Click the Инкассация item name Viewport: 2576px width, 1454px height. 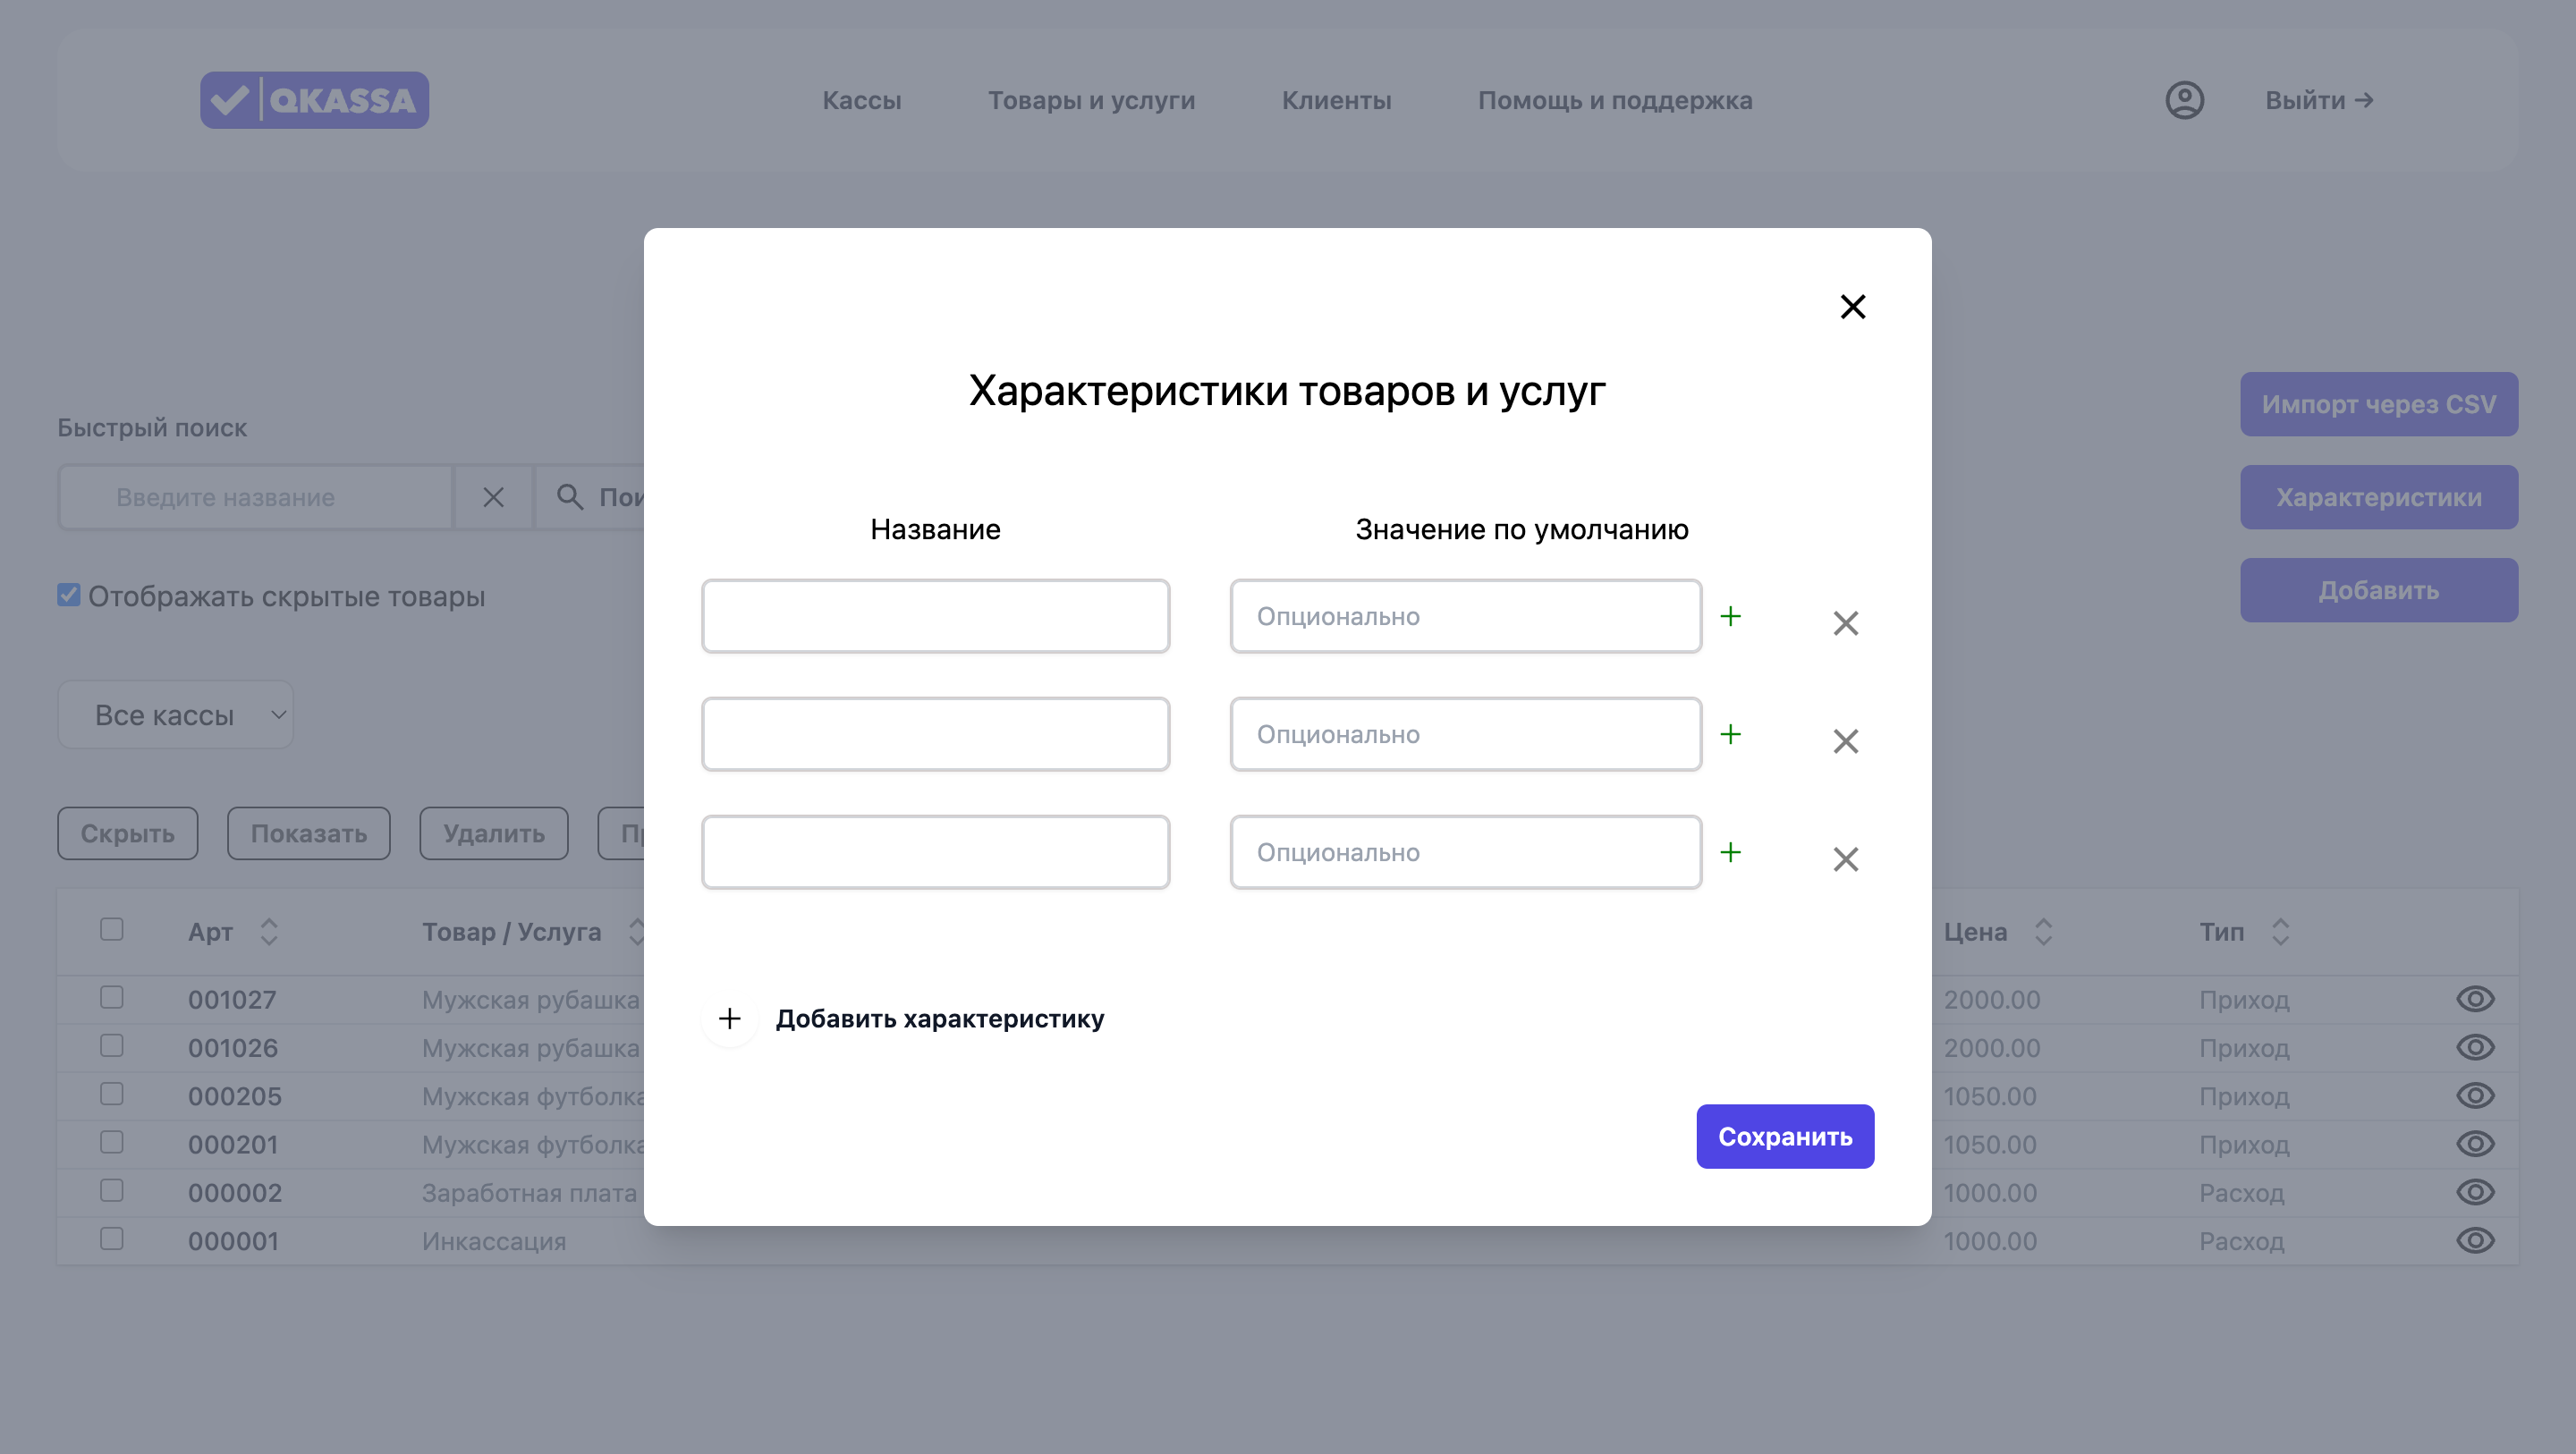[494, 1241]
